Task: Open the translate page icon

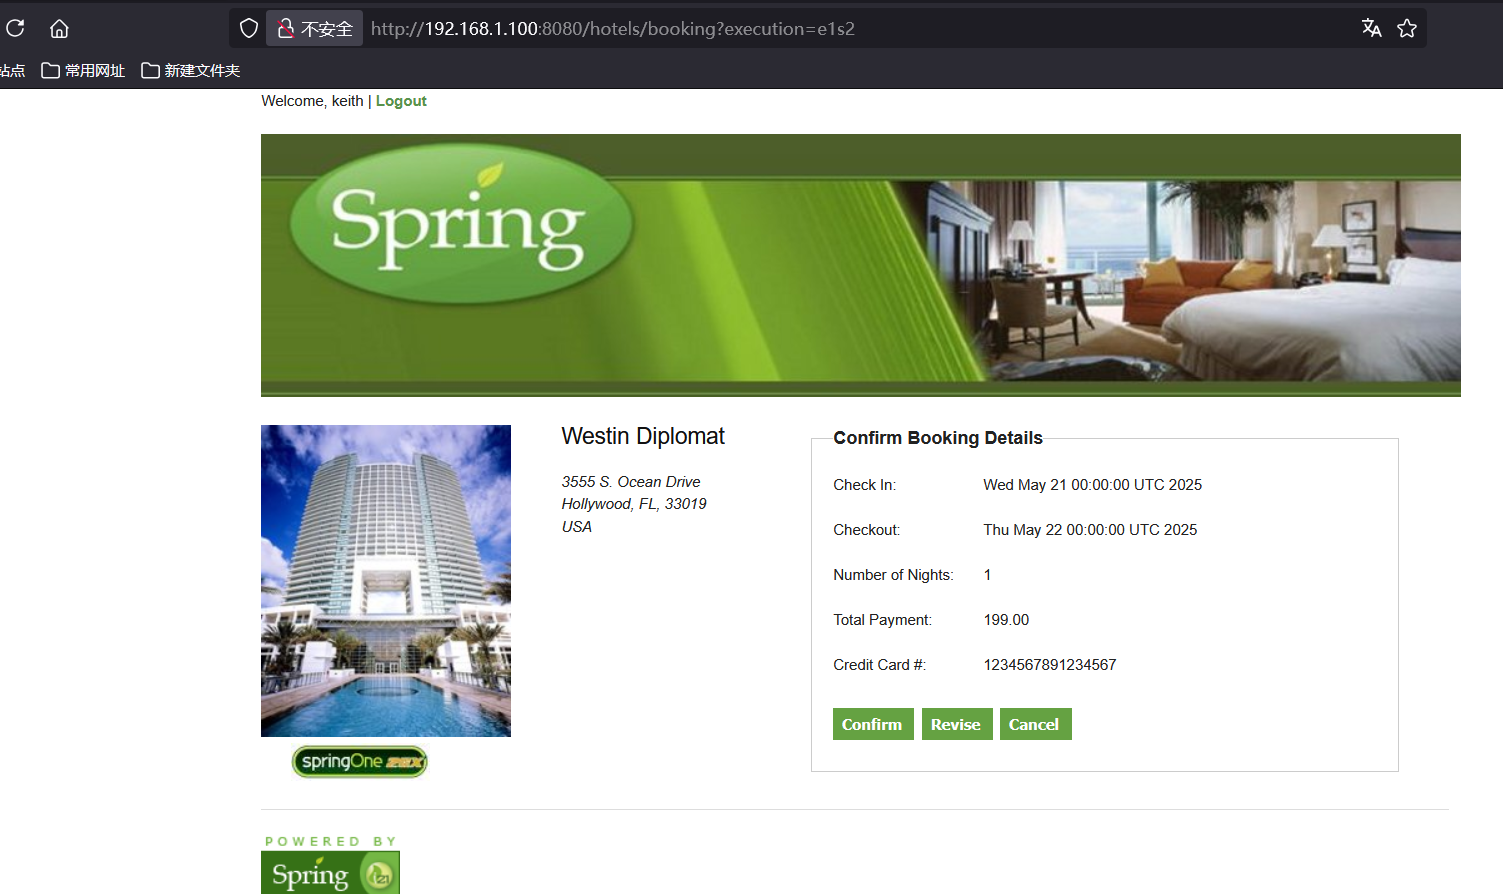Action: (x=1371, y=28)
